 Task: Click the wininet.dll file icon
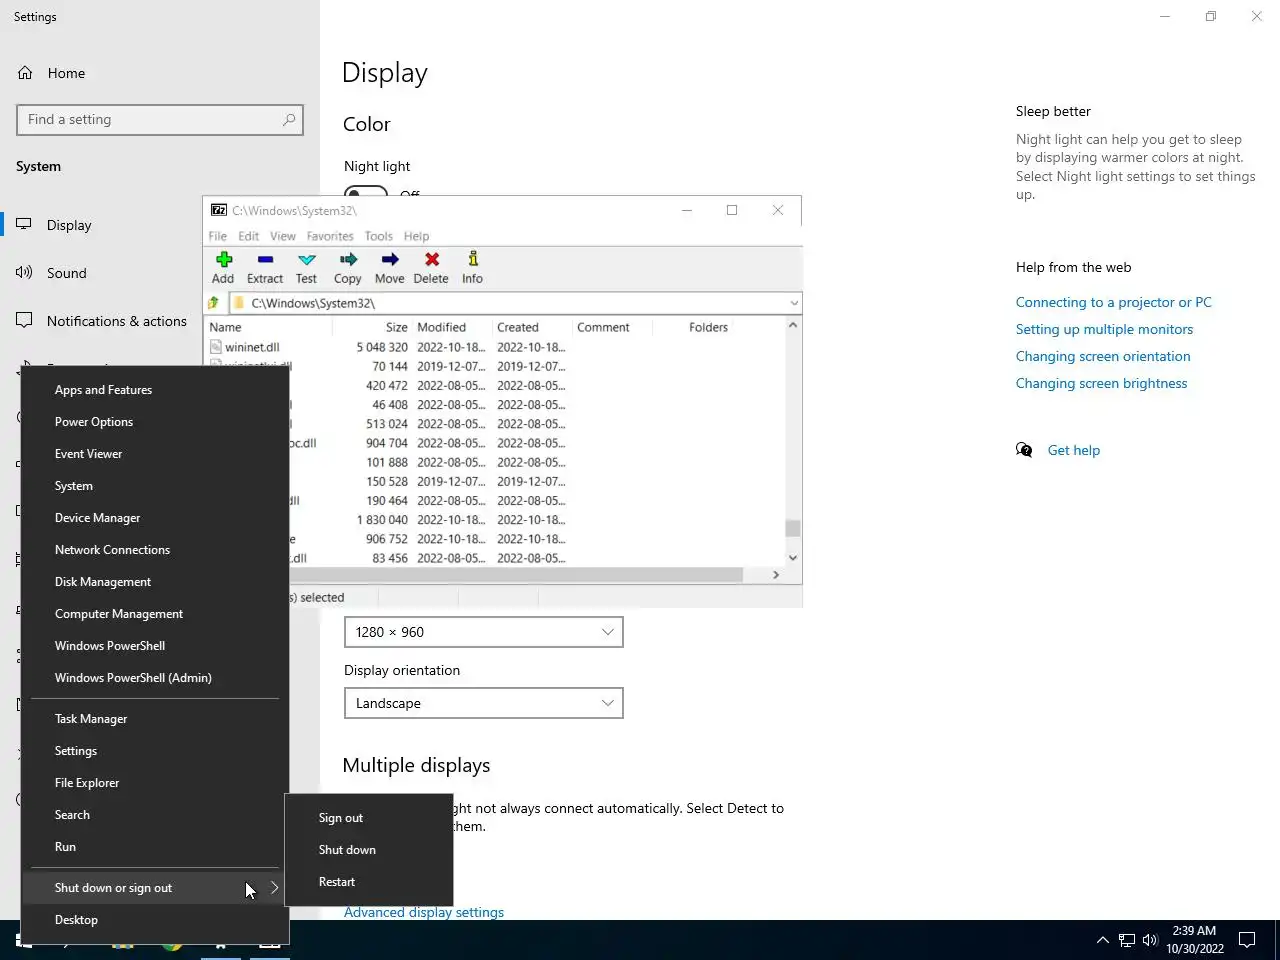pyautogui.click(x=216, y=347)
